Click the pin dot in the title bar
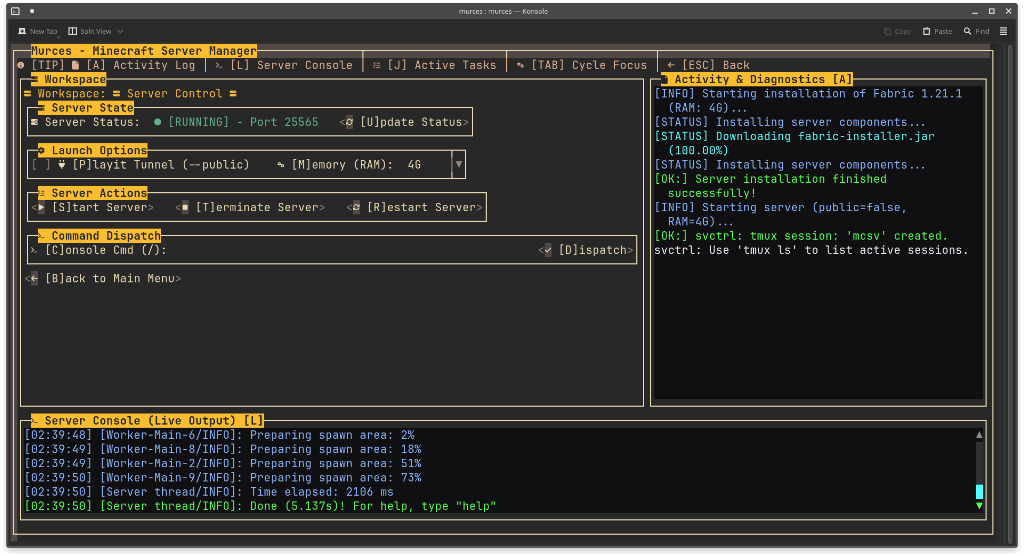This screenshot has height=556, width=1024. click(x=32, y=11)
